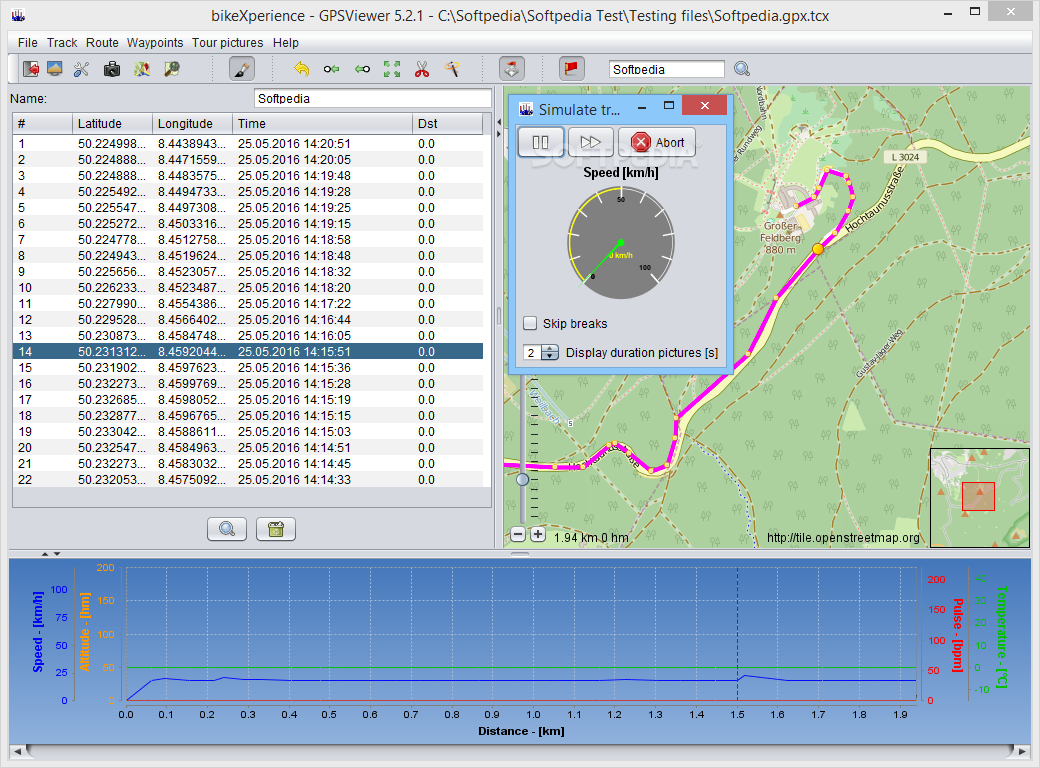Fast forward the track simulation
The image size is (1040, 768).
[590, 143]
